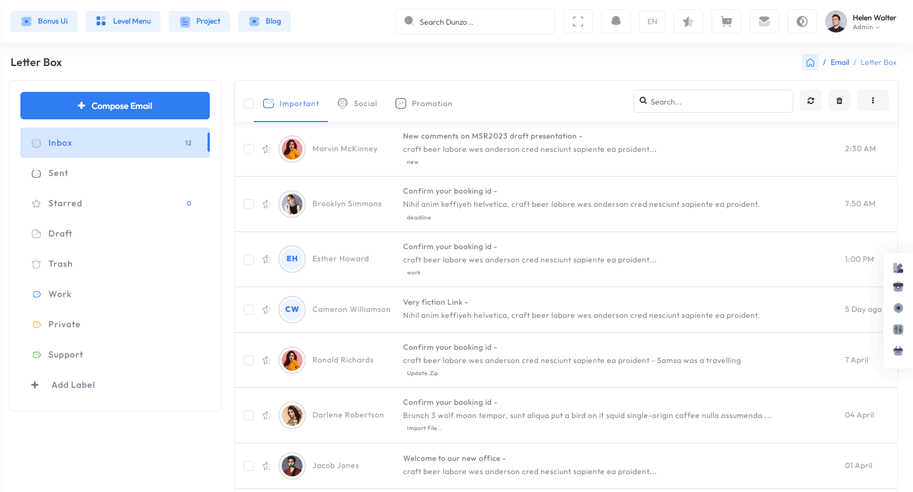Select the Esther Howard email checkbox

pos(249,259)
